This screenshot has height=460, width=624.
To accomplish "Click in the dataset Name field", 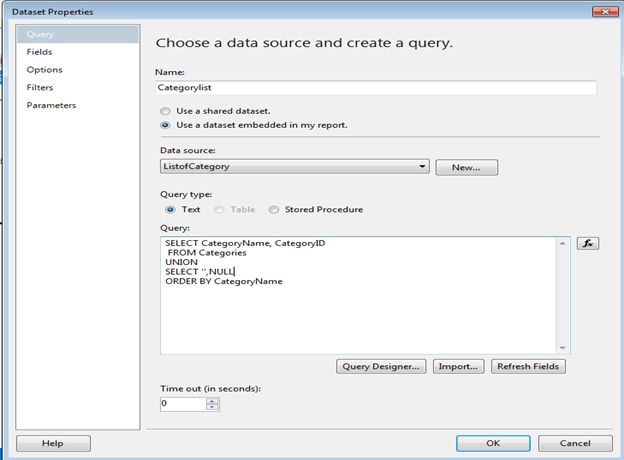I will point(378,87).
